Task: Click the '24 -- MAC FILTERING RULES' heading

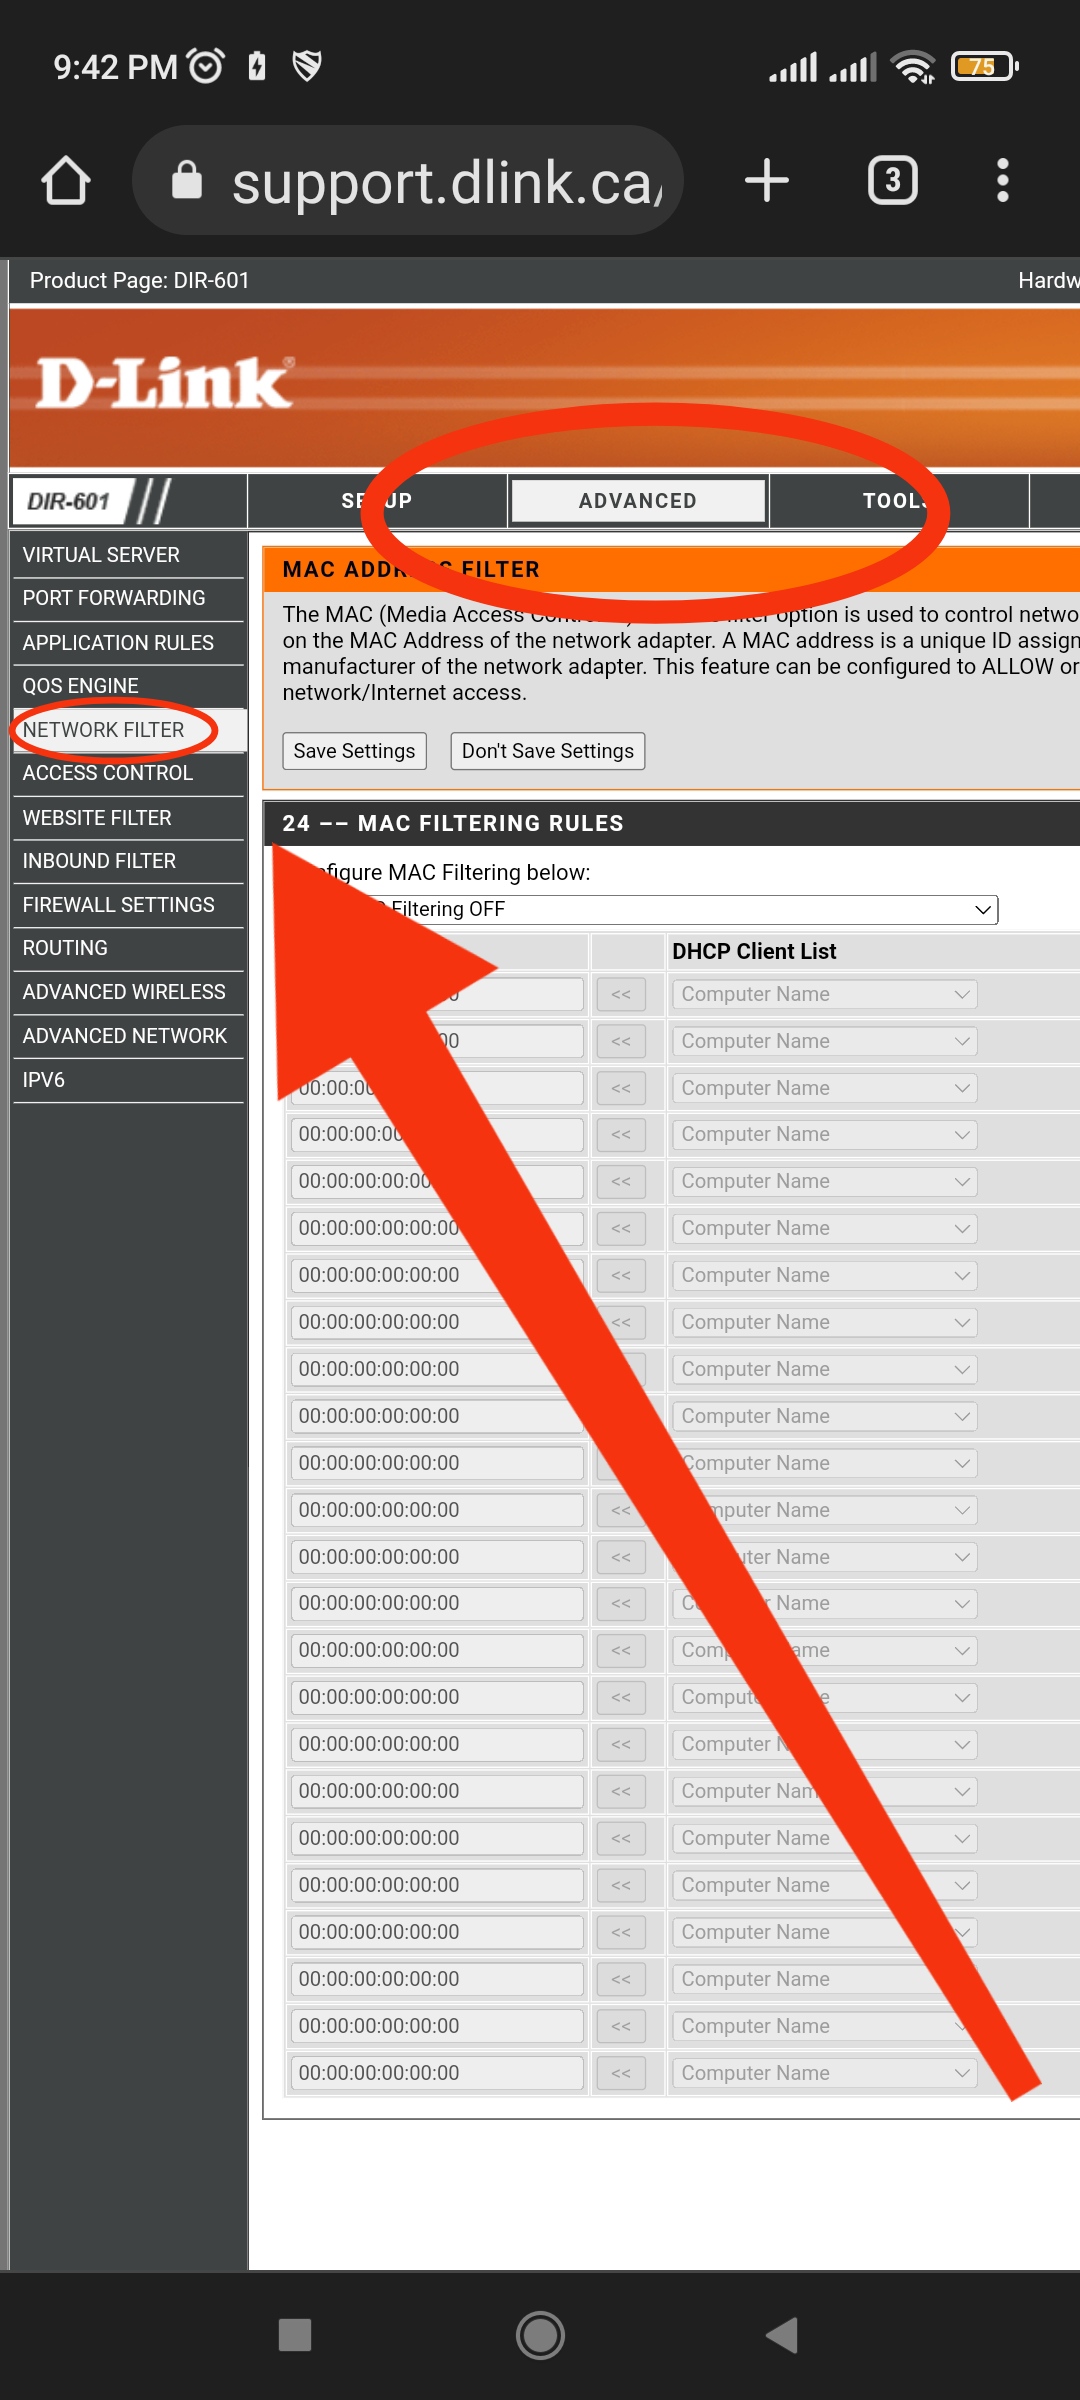Action: pyautogui.click(x=453, y=824)
